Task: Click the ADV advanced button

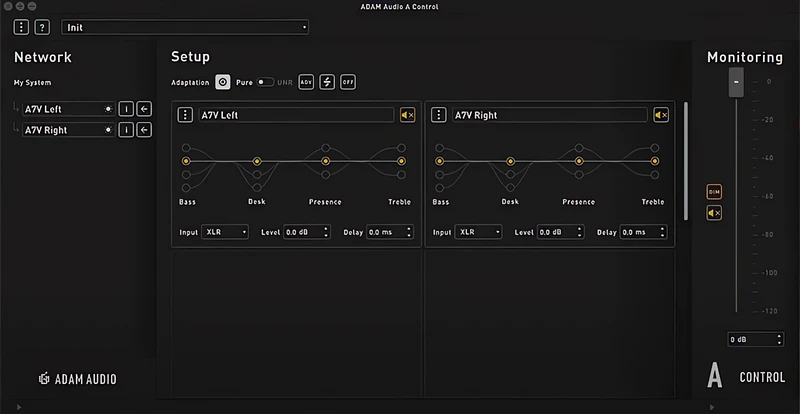Action: 306,82
